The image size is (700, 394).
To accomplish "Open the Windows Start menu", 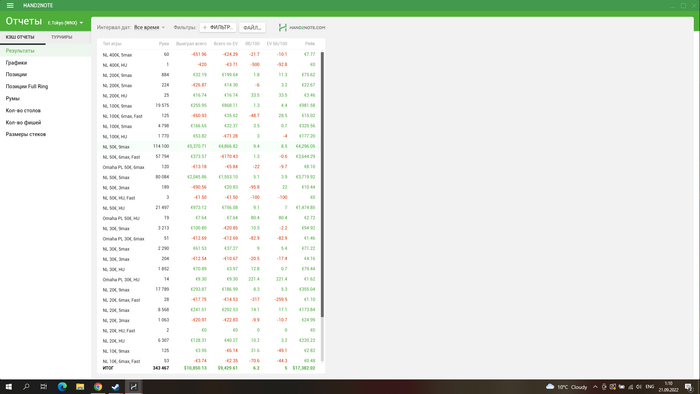I will [x=8, y=387].
